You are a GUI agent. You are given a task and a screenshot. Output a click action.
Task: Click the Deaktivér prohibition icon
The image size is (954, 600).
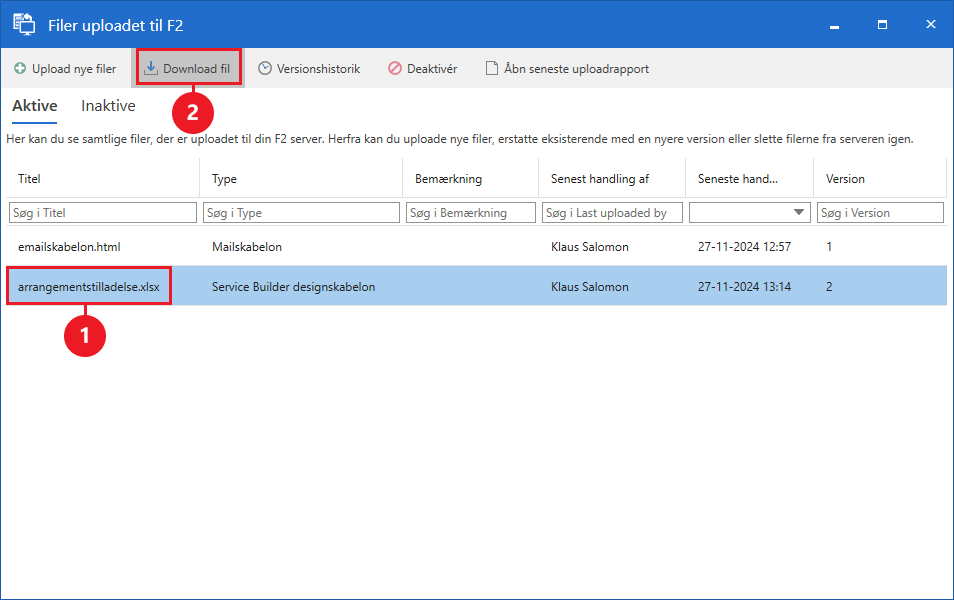click(395, 69)
